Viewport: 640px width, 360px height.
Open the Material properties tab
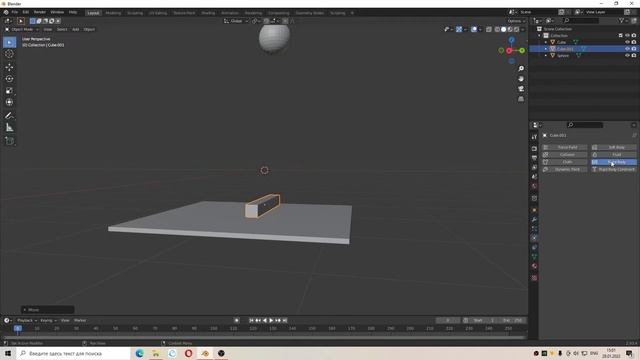tap(534, 266)
